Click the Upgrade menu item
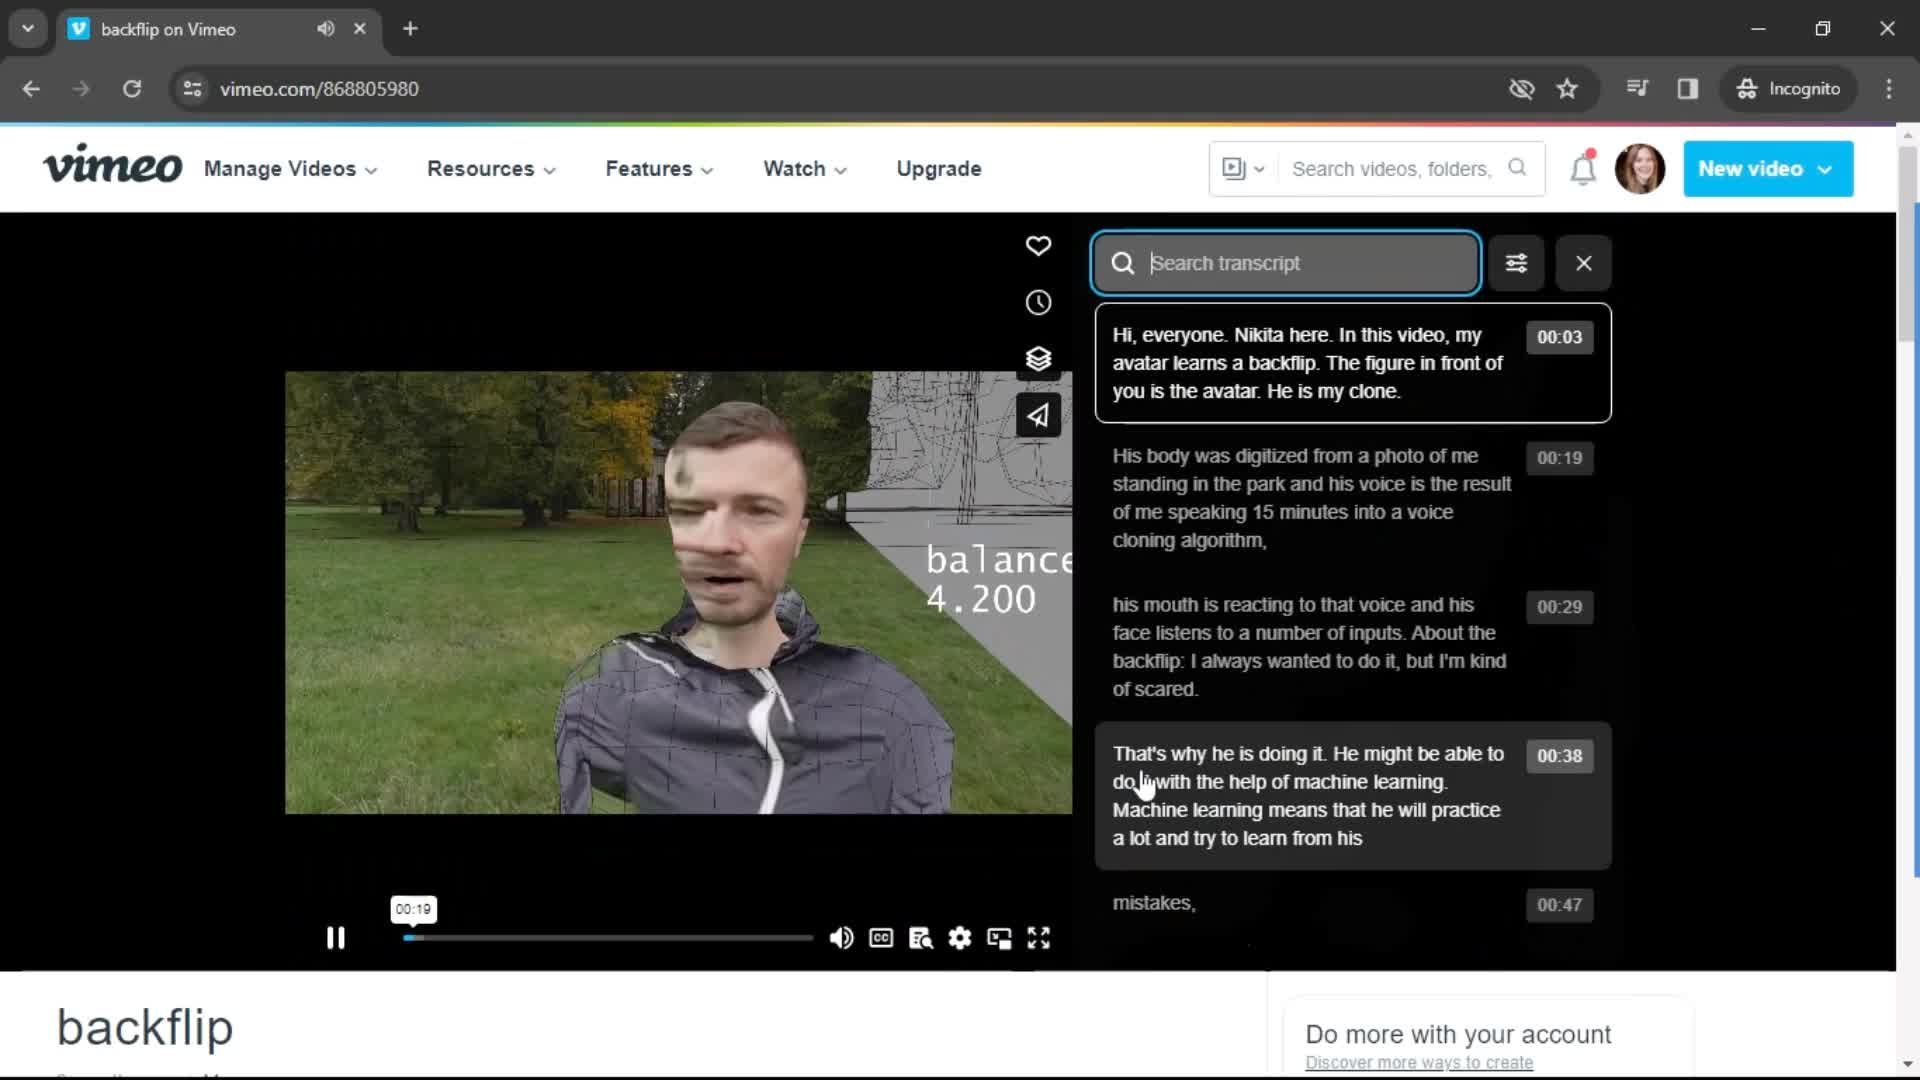 pos(939,169)
